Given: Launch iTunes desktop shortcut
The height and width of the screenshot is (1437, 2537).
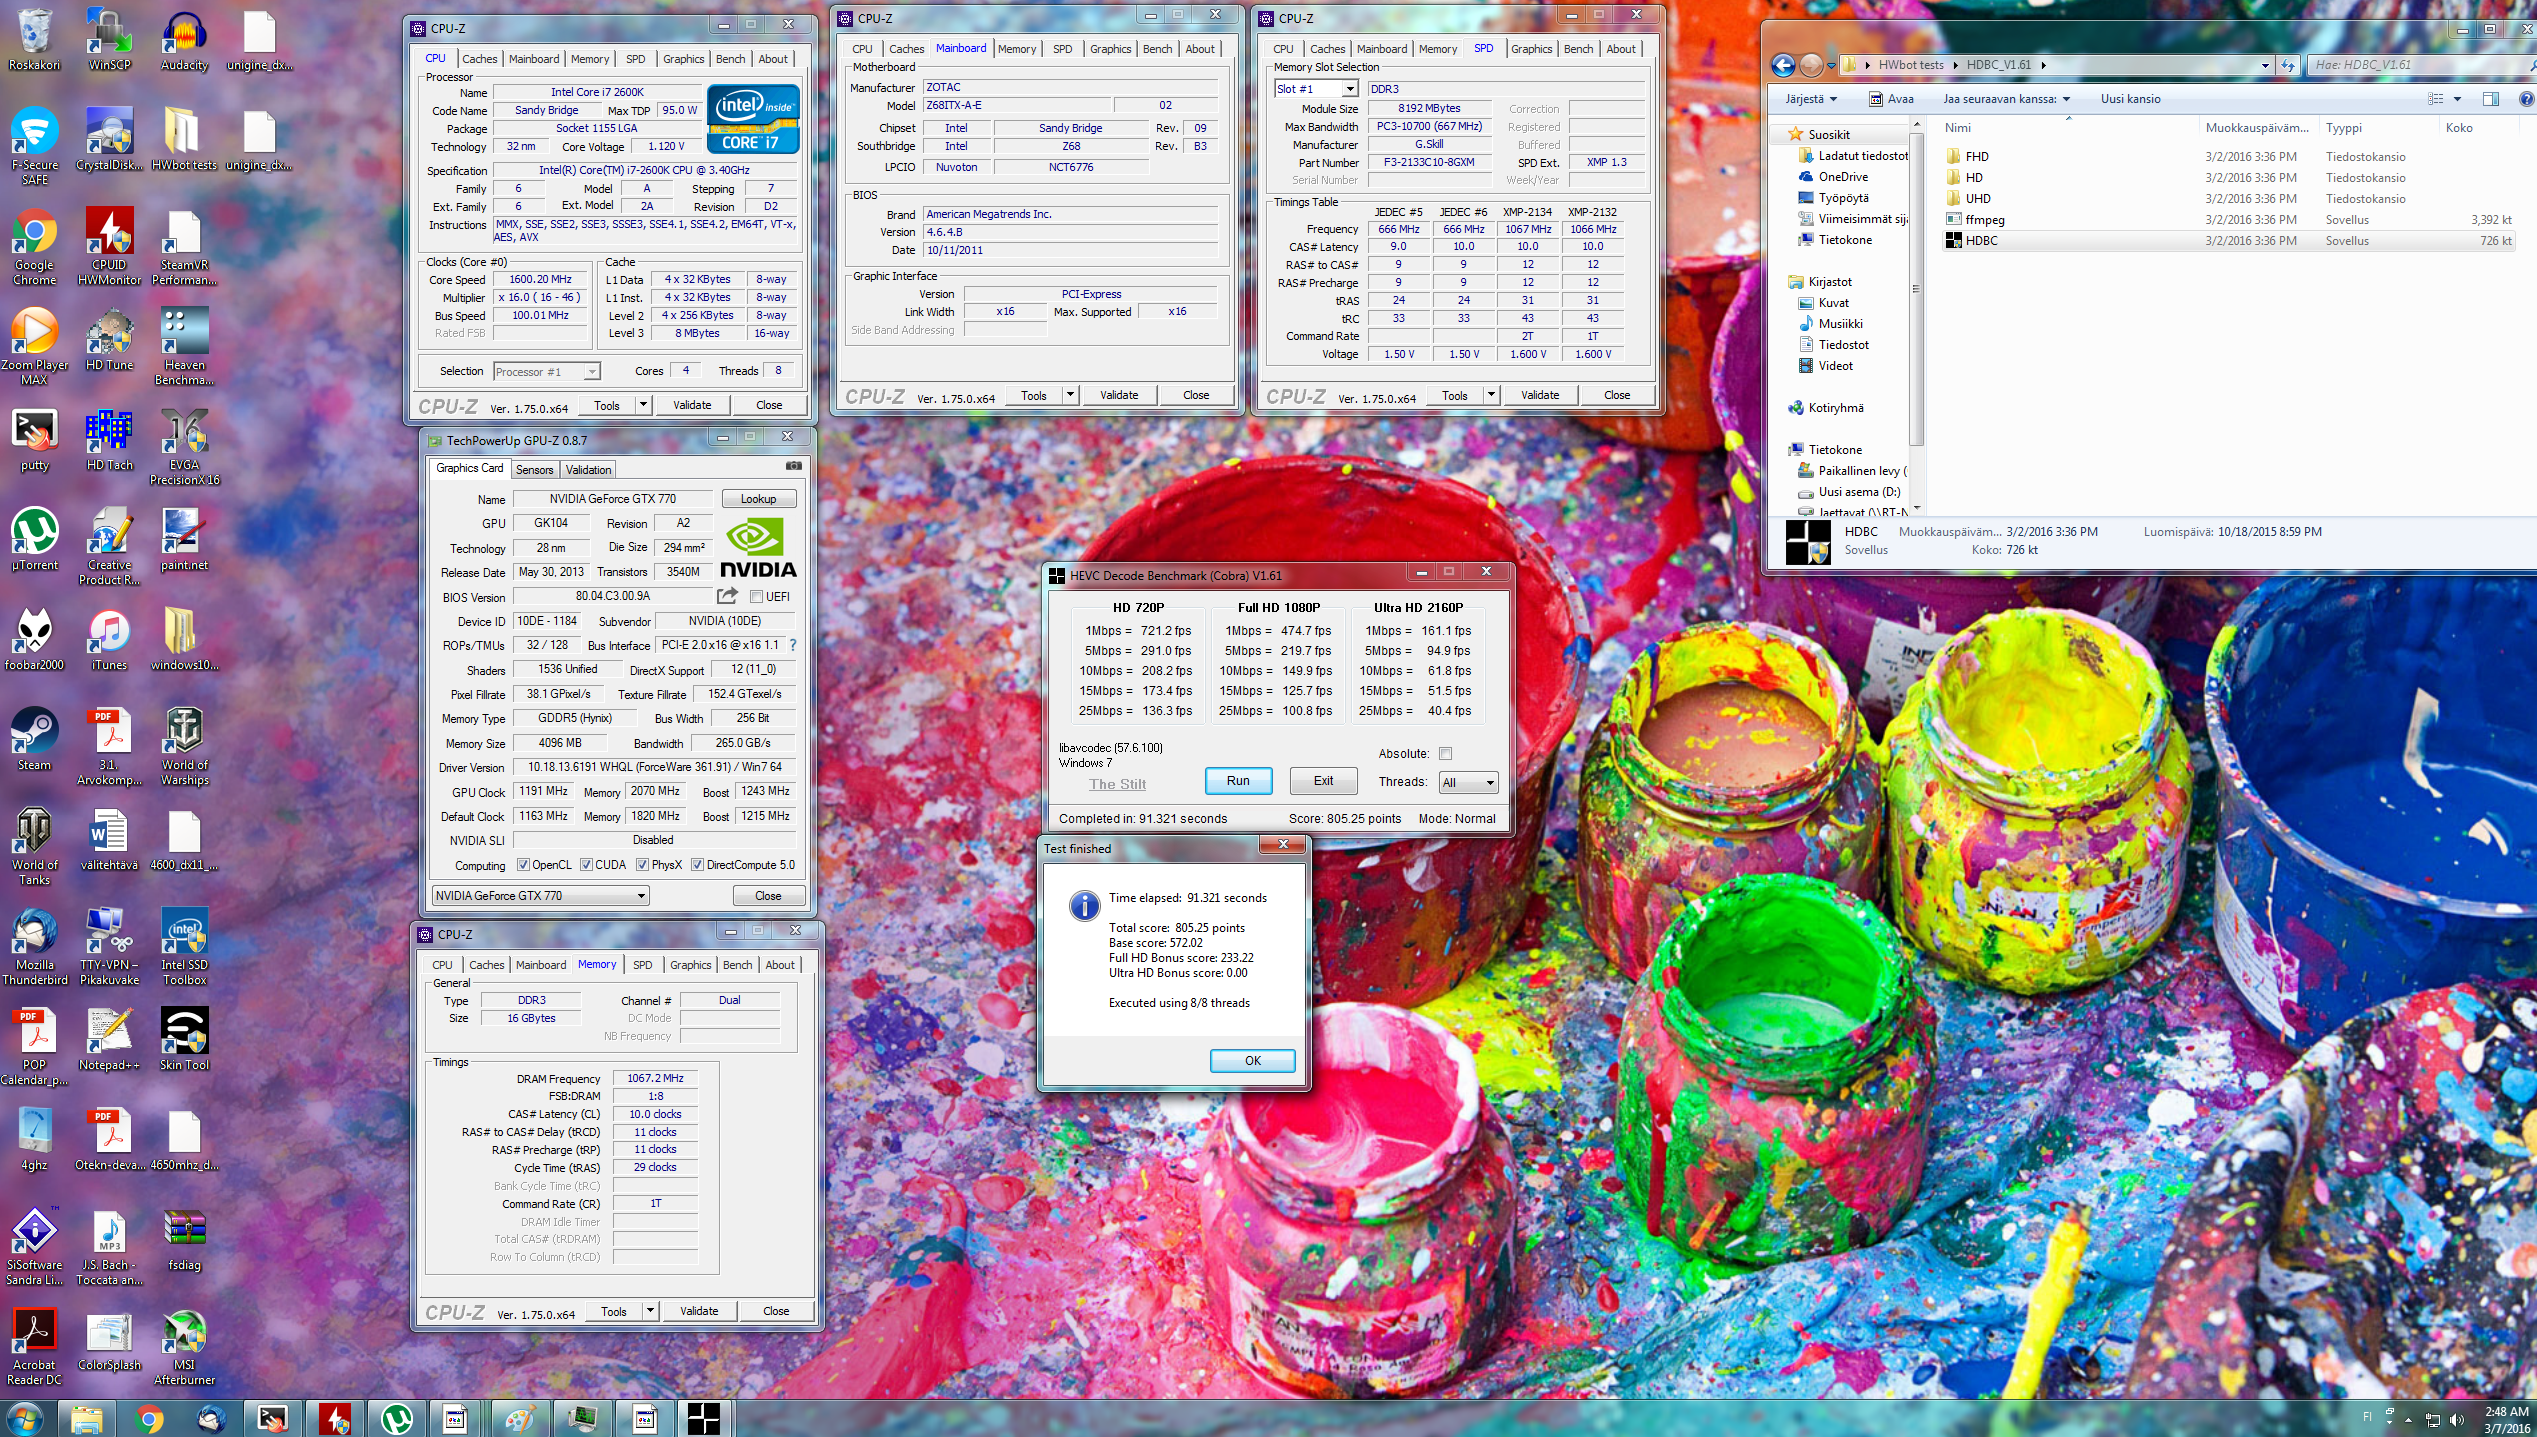Looking at the screenshot, I should click(109, 640).
